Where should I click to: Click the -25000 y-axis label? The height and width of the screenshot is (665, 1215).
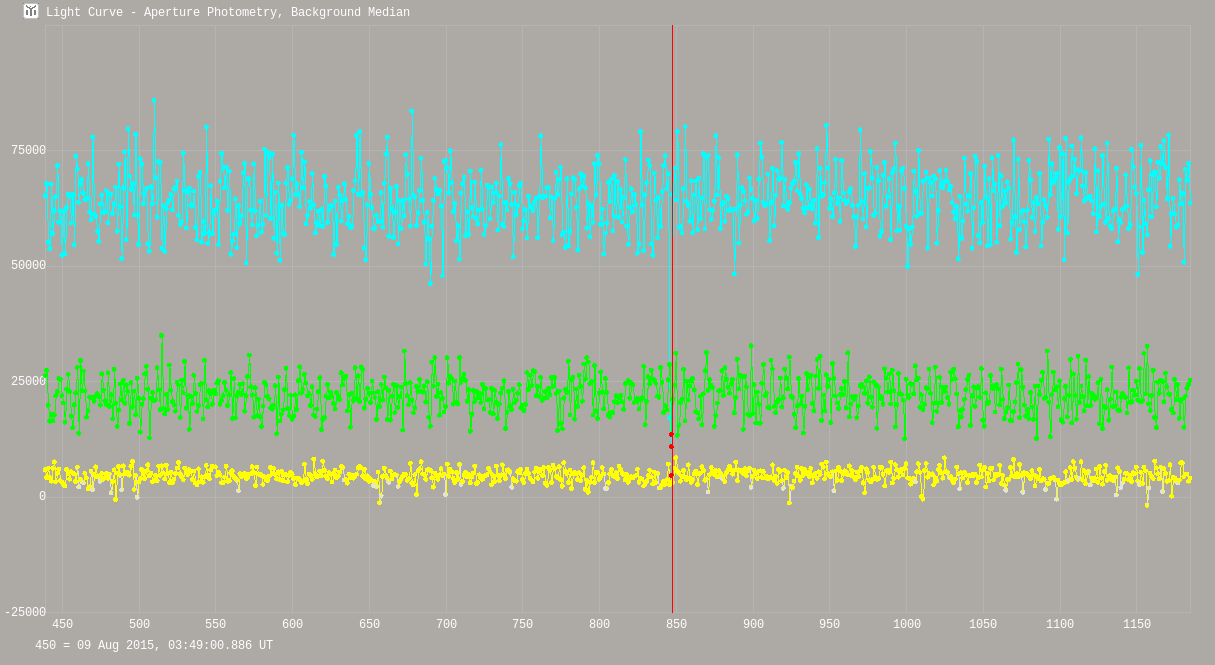pyautogui.click(x=25, y=613)
